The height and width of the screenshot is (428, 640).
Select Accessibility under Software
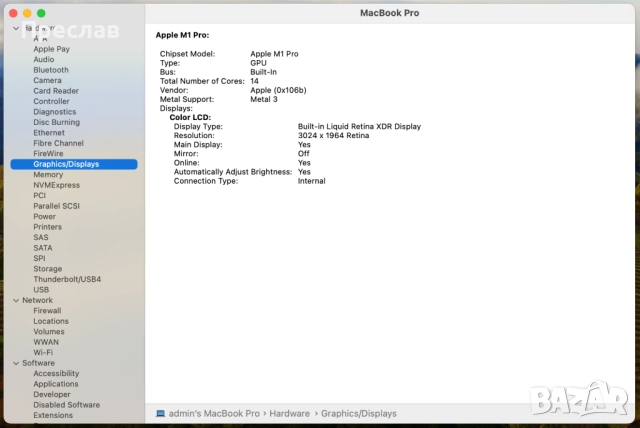[56, 374]
